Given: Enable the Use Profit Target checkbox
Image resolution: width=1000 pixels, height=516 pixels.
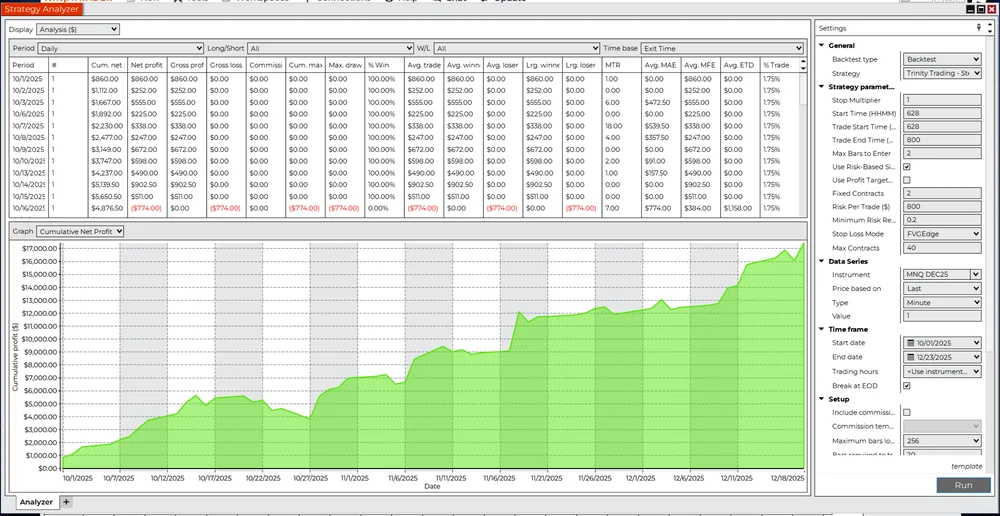Looking at the screenshot, I should [907, 181].
